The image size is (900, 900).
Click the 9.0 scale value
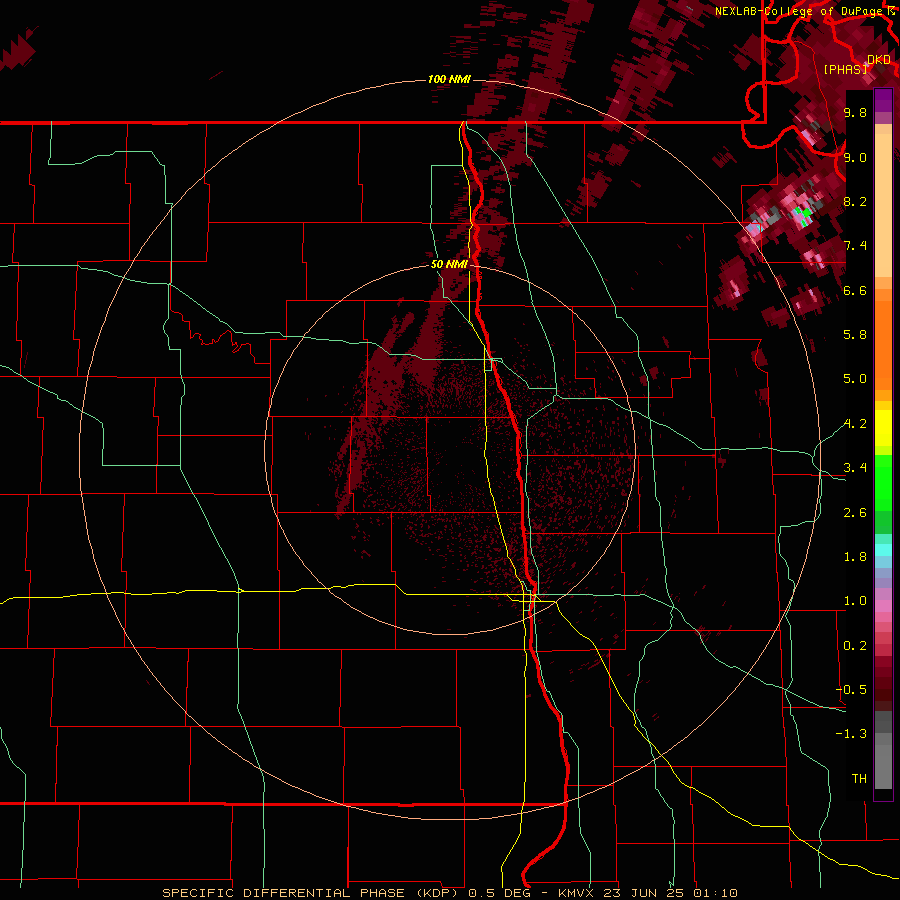855,157
